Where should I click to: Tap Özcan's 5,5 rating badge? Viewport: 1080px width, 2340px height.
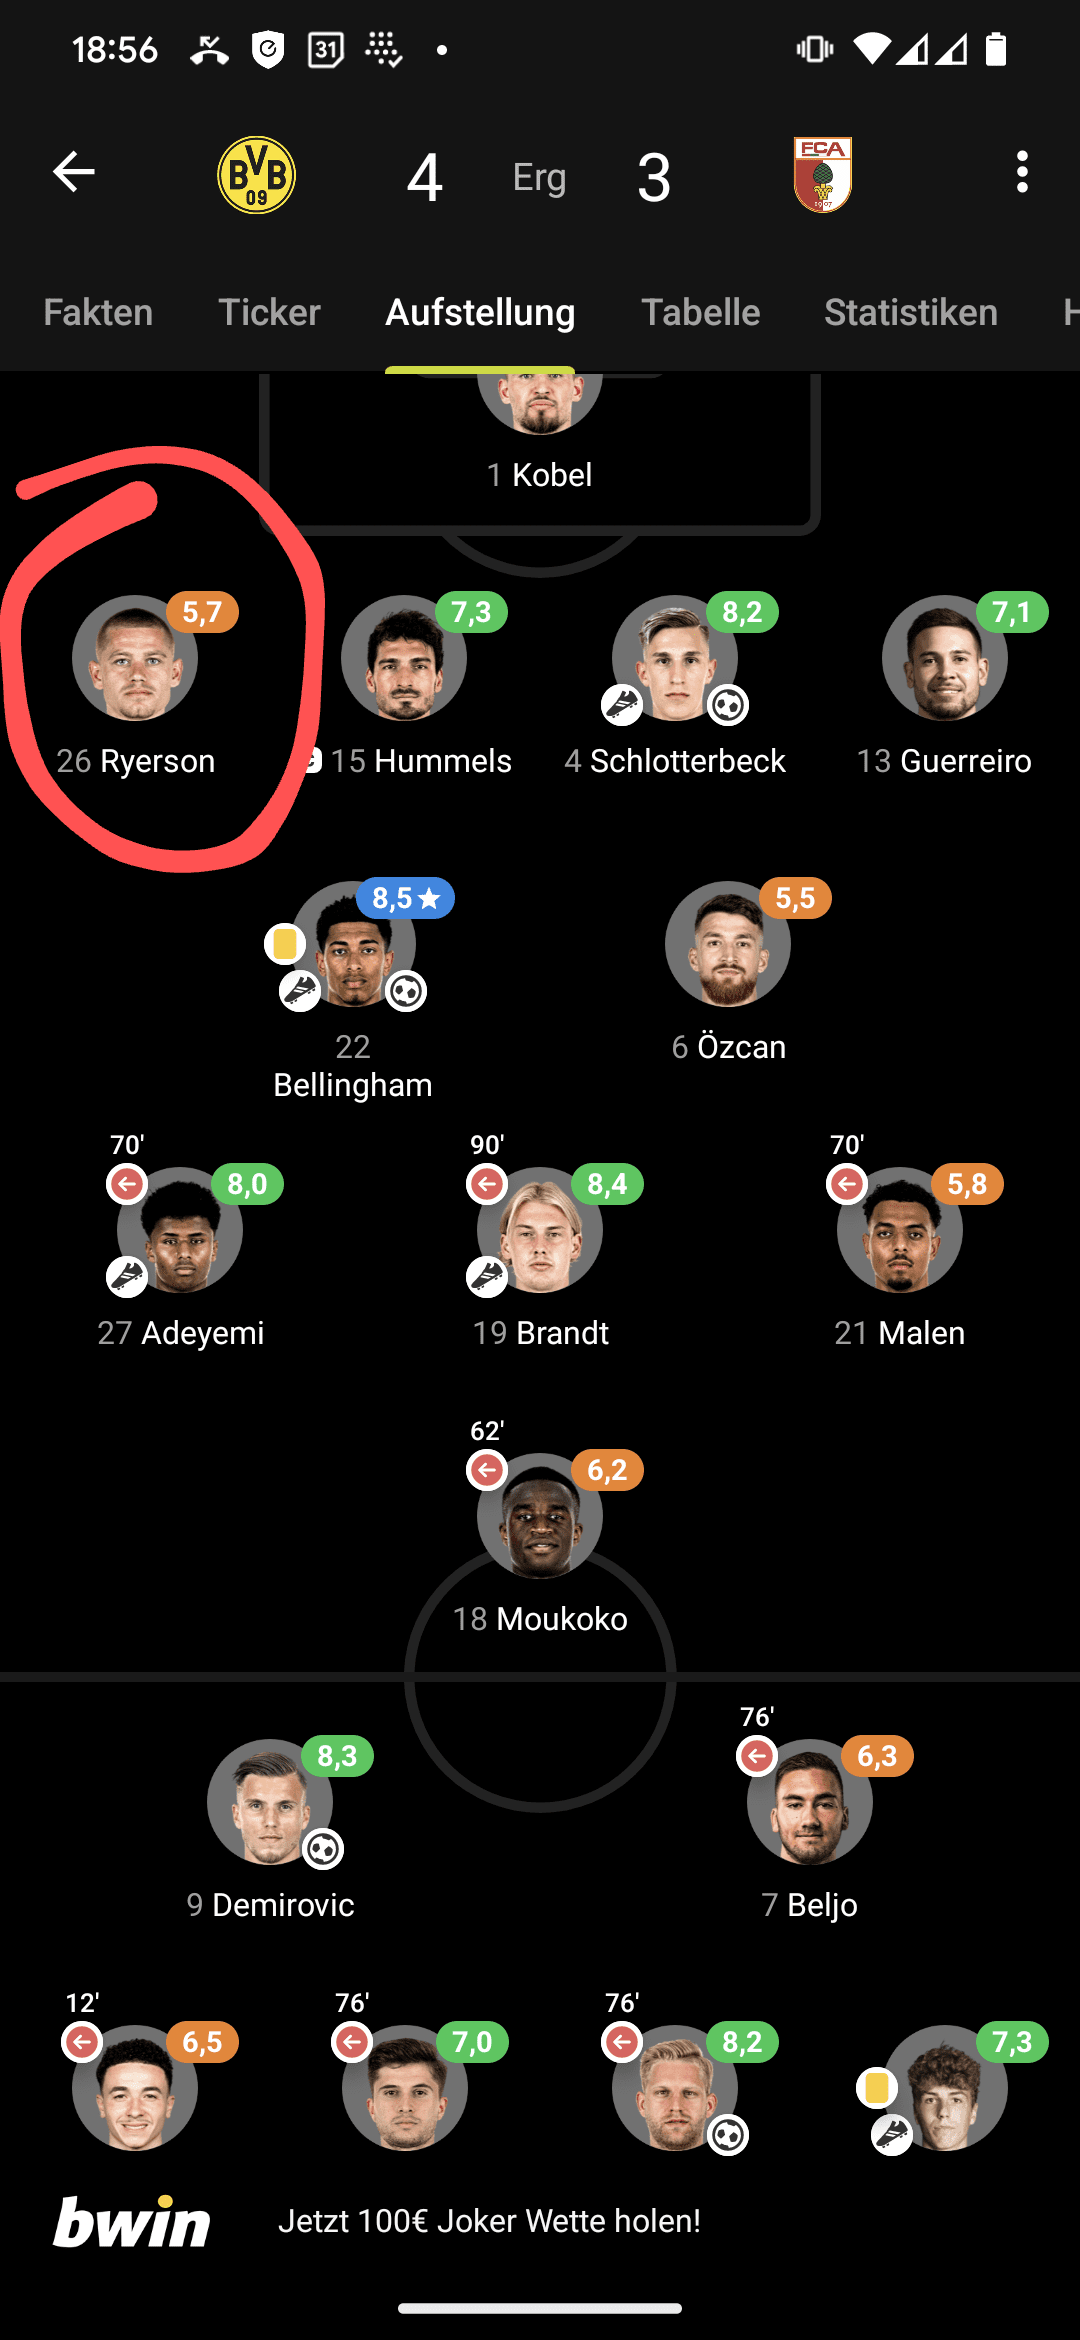(x=795, y=898)
